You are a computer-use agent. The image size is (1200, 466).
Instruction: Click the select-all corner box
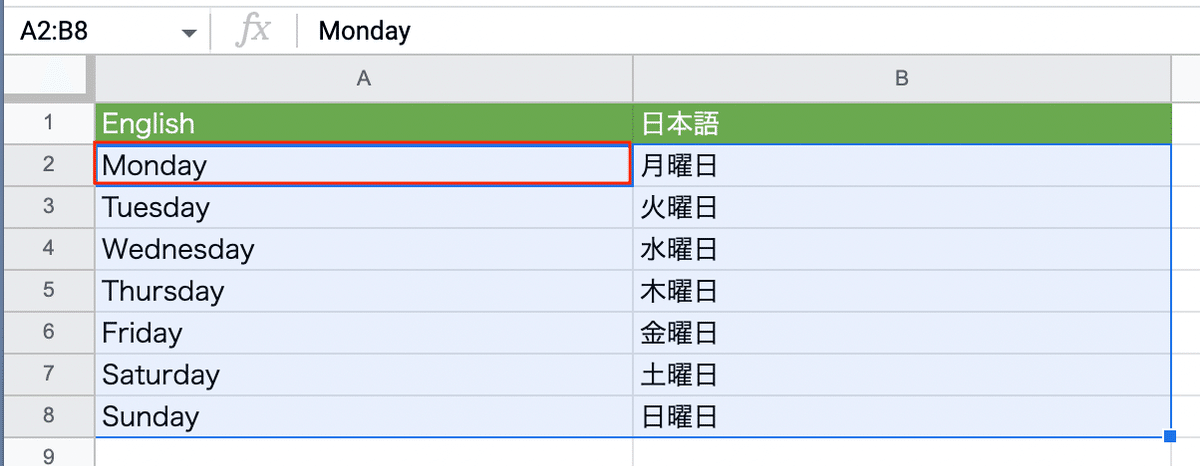pos(49,78)
